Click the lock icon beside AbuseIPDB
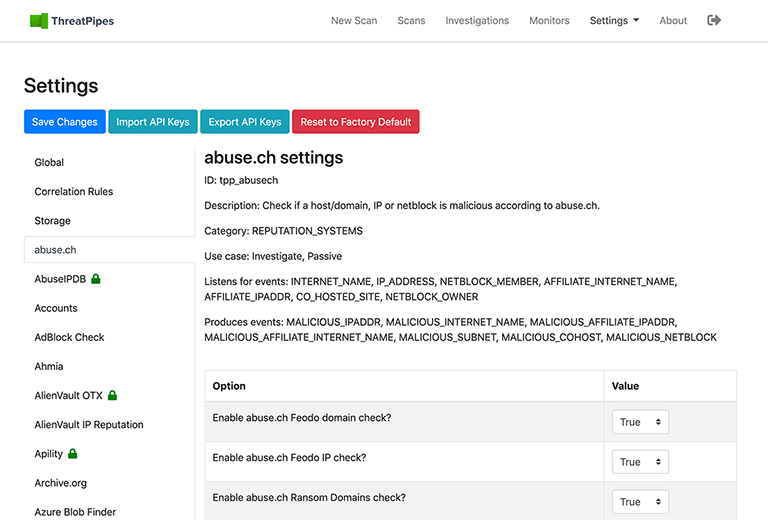 point(96,279)
